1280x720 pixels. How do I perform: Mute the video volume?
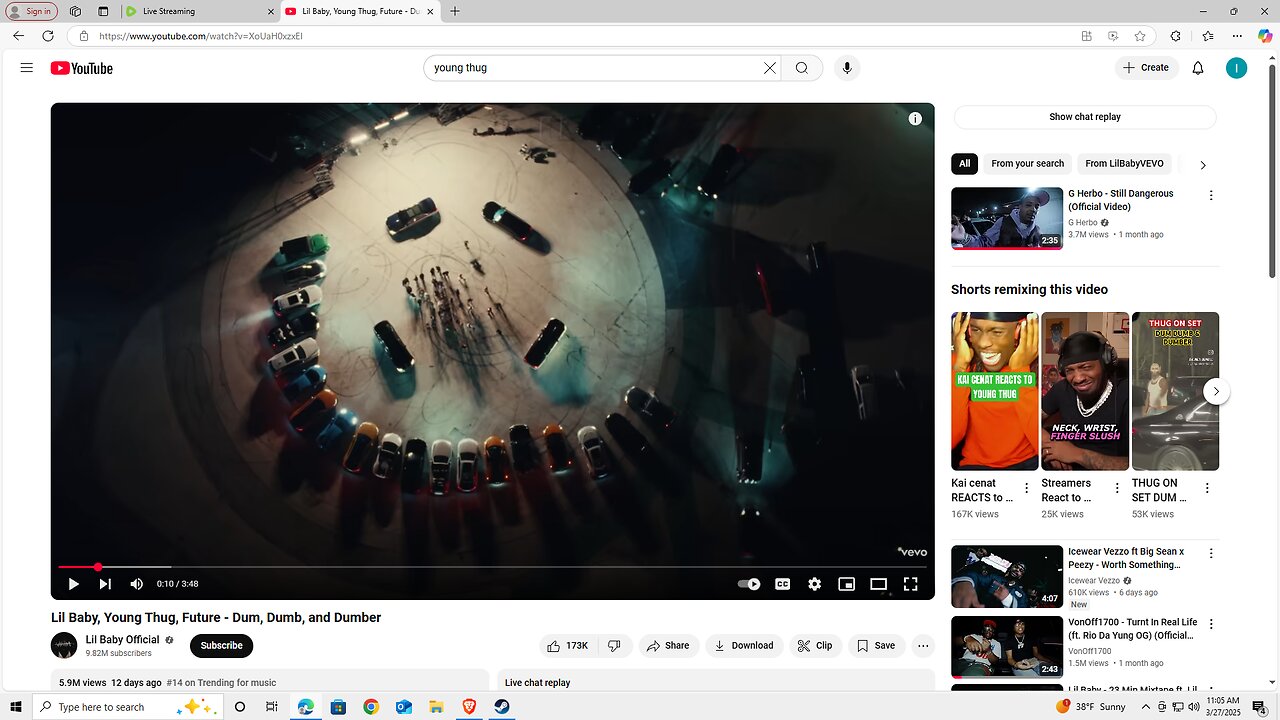pyautogui.click(x=137, y=584)
